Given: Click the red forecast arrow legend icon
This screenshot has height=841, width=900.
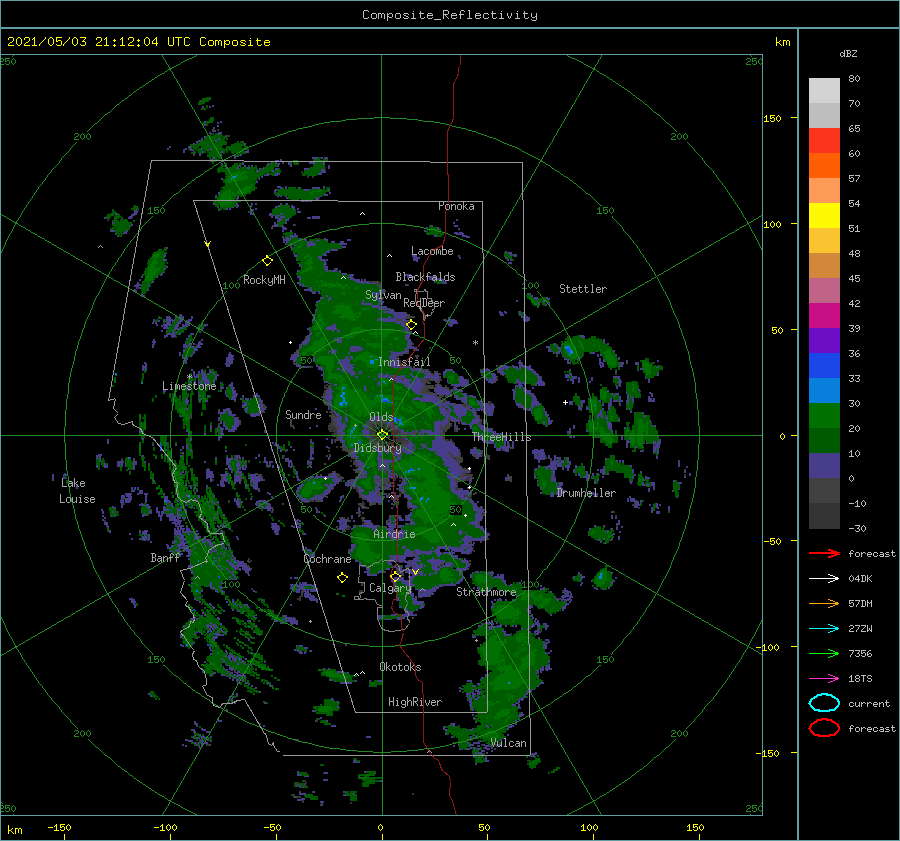Looking at the screenshot, I should click(824, 553).
